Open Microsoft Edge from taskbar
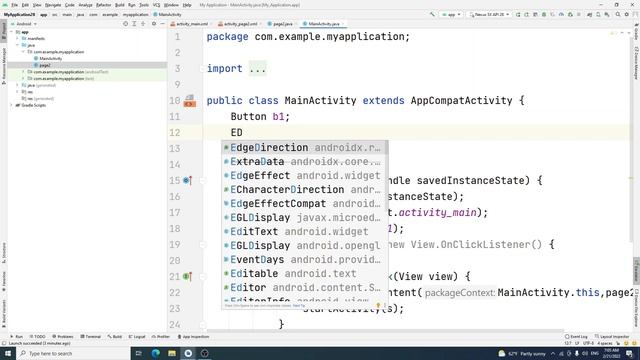This screenshot has height=360, width=640. [156, 353]
